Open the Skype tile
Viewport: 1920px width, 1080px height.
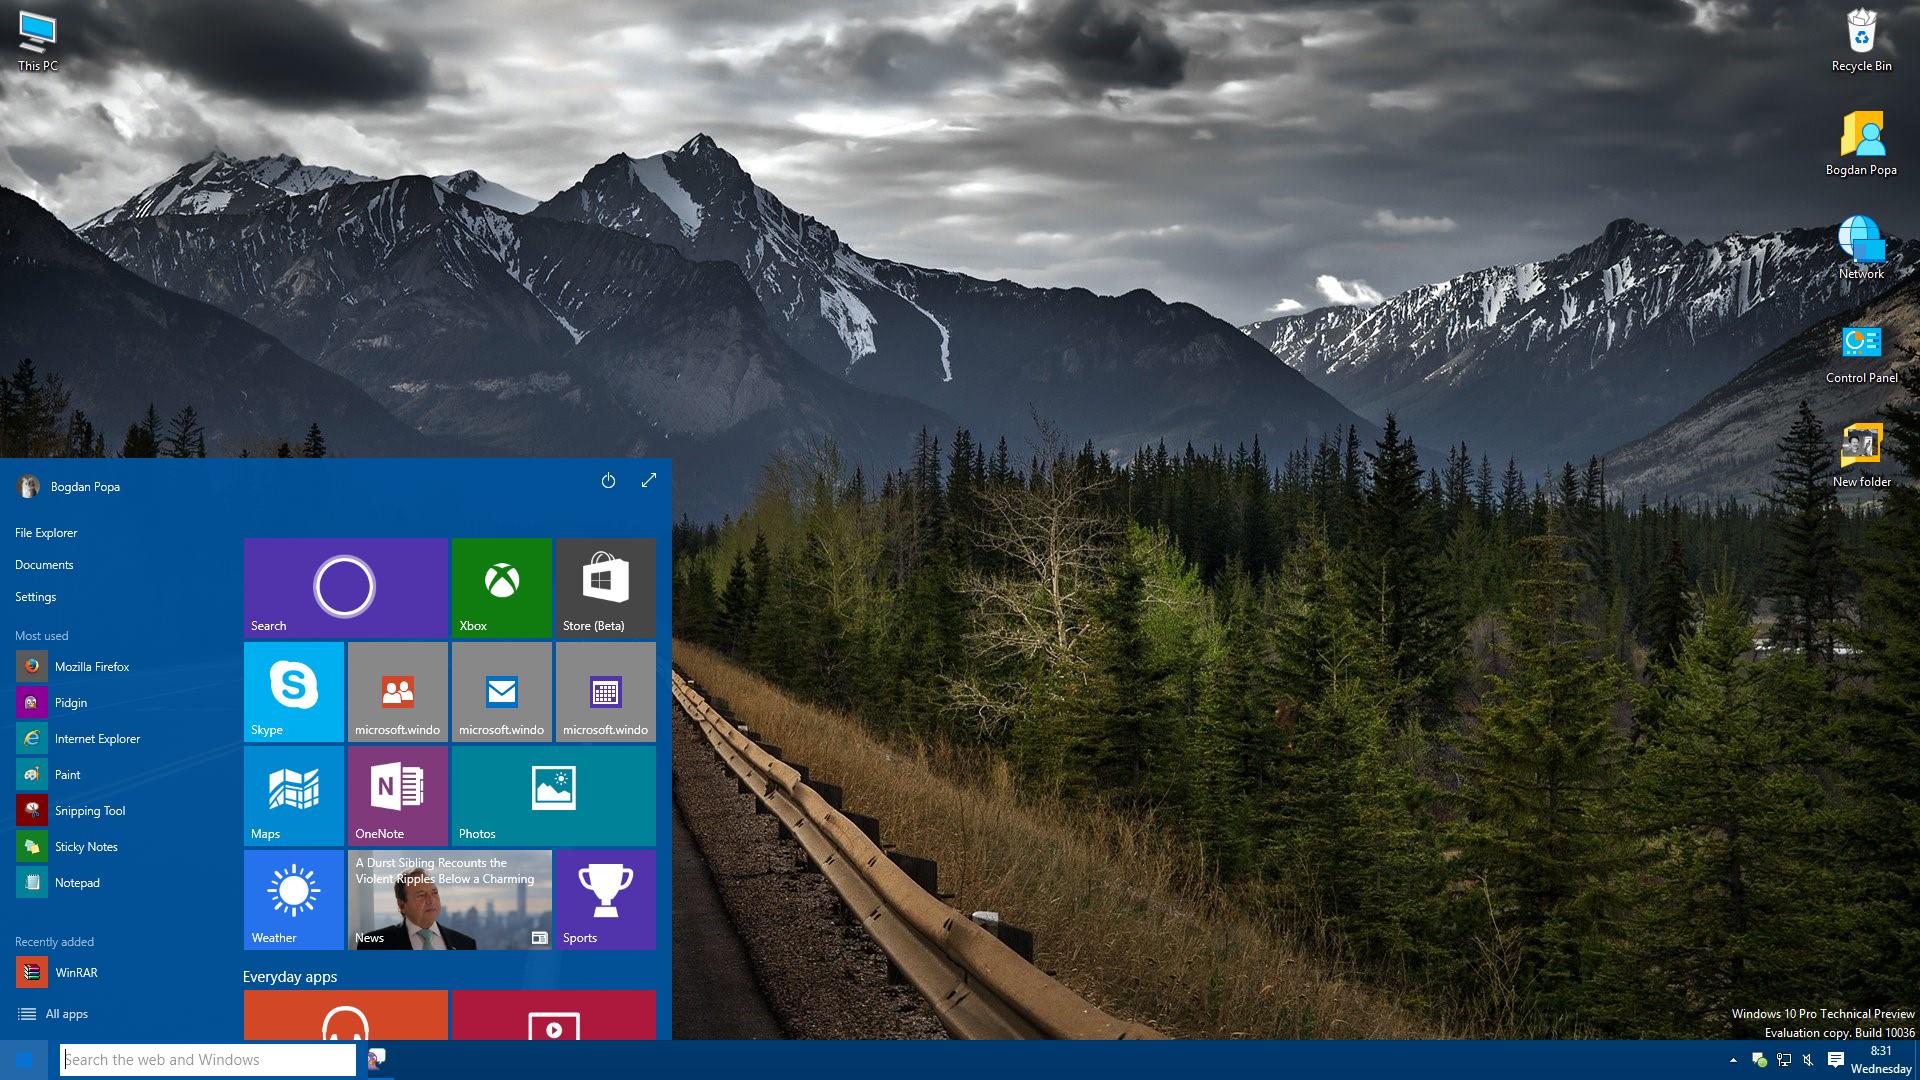click(293, 691)
